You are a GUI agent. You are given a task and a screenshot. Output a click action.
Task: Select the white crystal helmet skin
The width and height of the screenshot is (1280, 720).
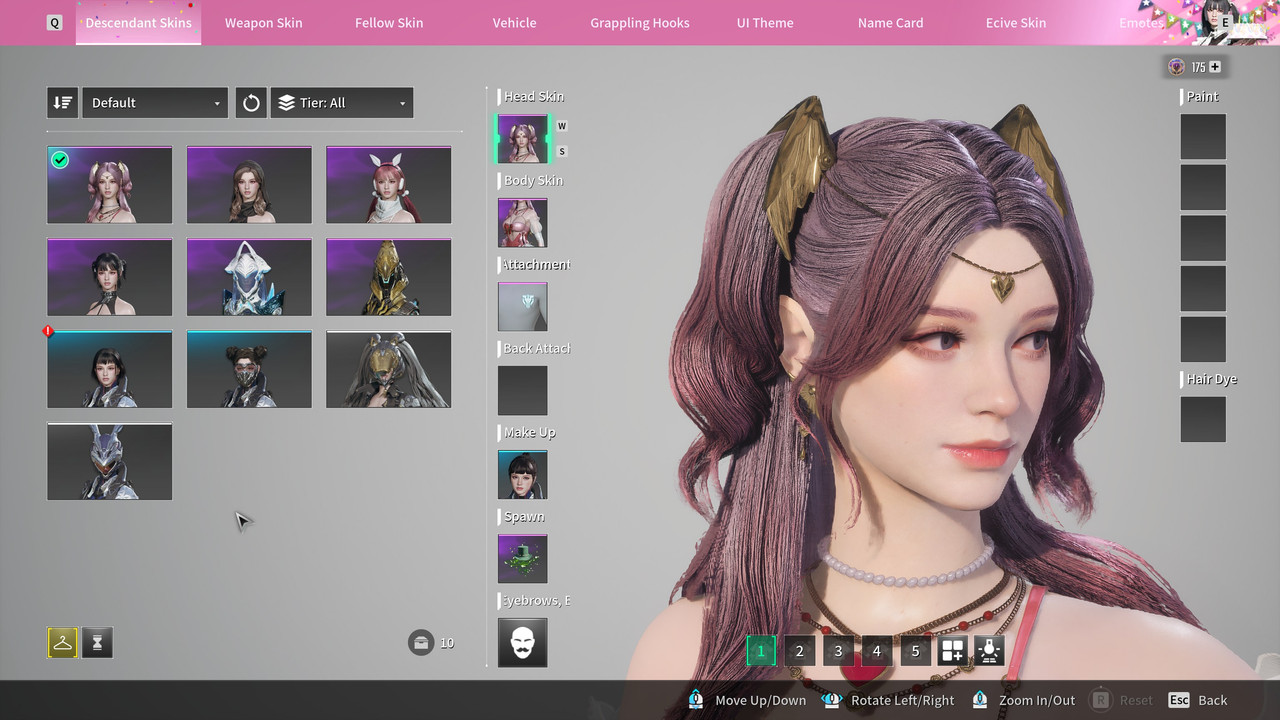pos(249,277)
